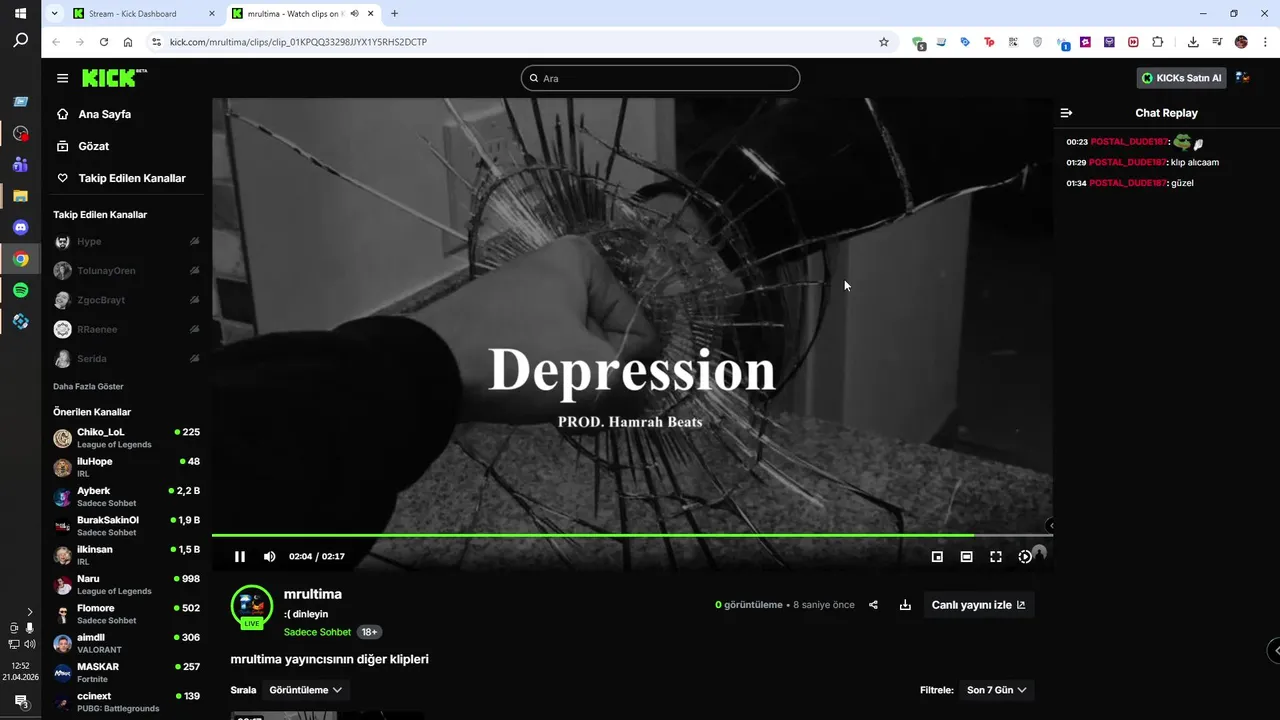Open recommended channel MASKAR
The image size is (1280, 720).
127,672
